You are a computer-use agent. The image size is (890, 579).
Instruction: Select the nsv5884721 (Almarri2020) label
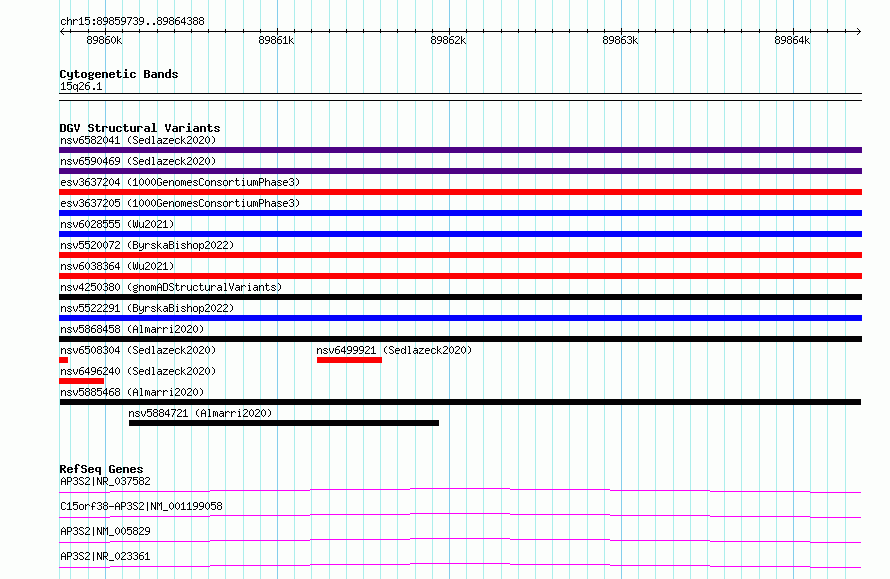(x=200, y=413)
